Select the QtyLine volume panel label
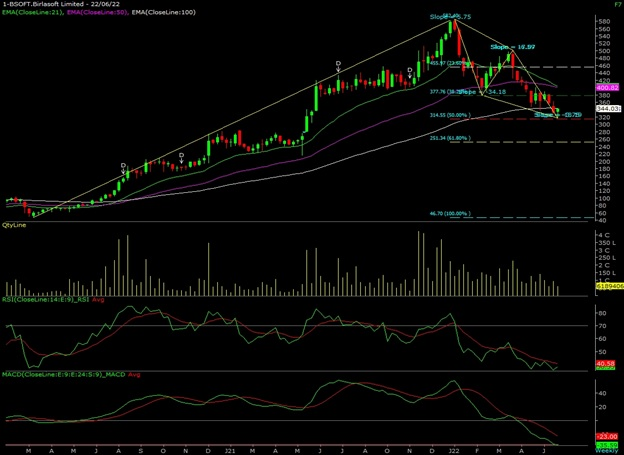The image size is (624, 455). pos(16,228)
